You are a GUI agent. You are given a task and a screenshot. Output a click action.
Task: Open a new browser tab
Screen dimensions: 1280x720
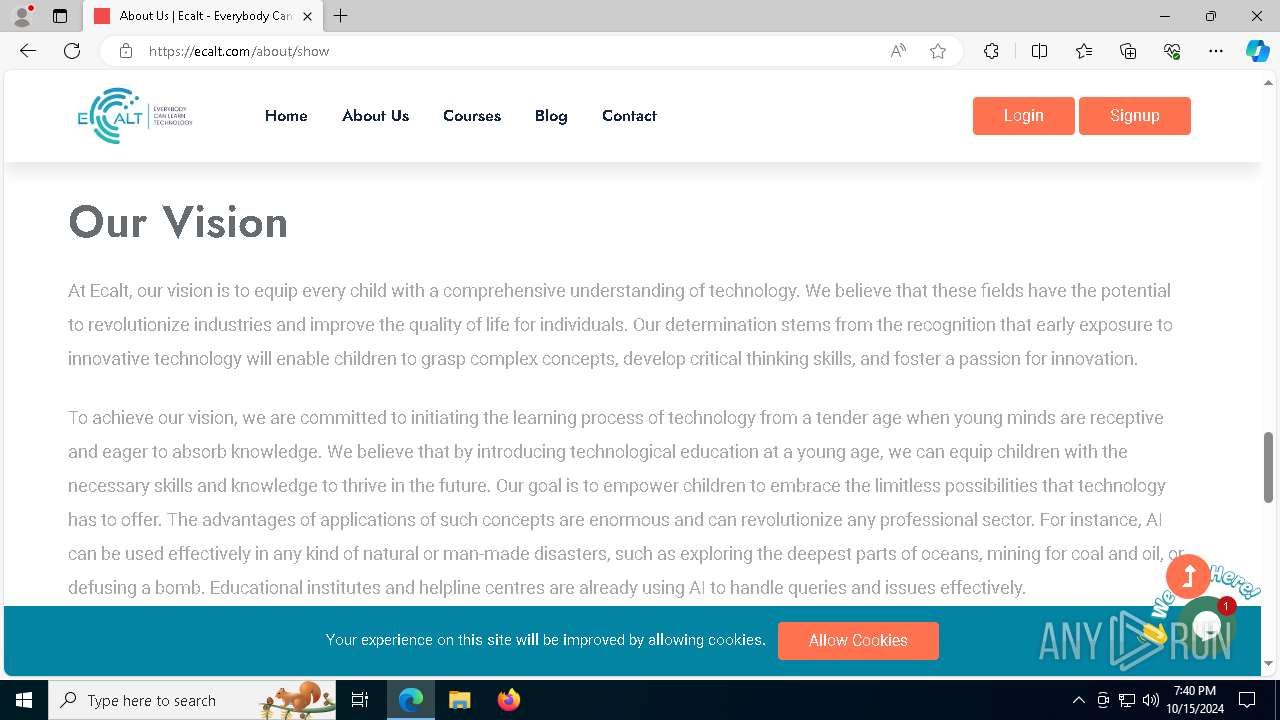pos(341,16)
